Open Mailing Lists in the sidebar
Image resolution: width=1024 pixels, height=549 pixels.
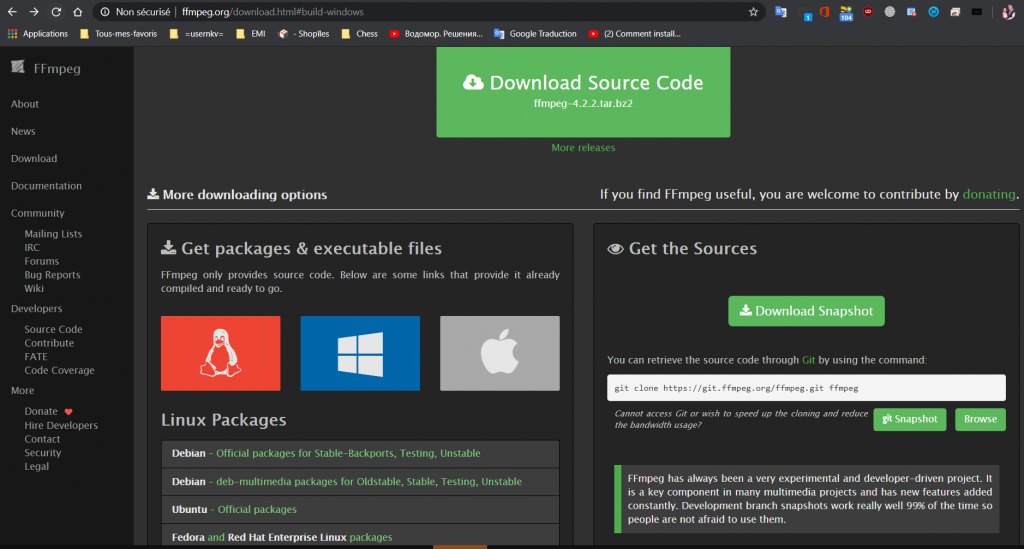53,234
